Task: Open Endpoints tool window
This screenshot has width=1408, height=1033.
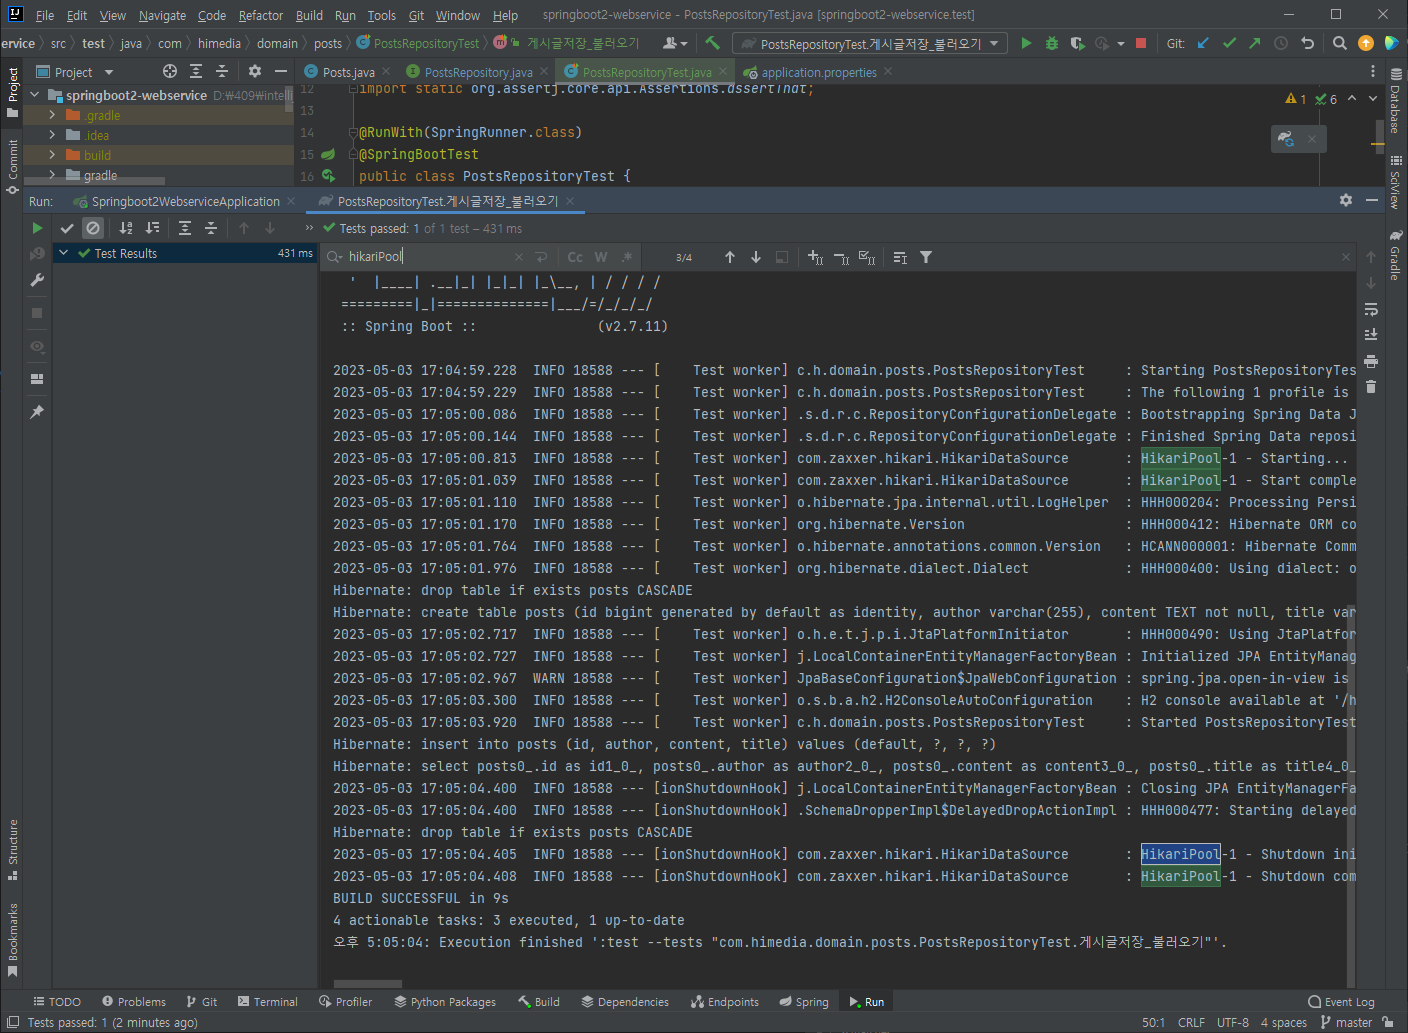Action: pyautogui.click(x=725, y=1001)
